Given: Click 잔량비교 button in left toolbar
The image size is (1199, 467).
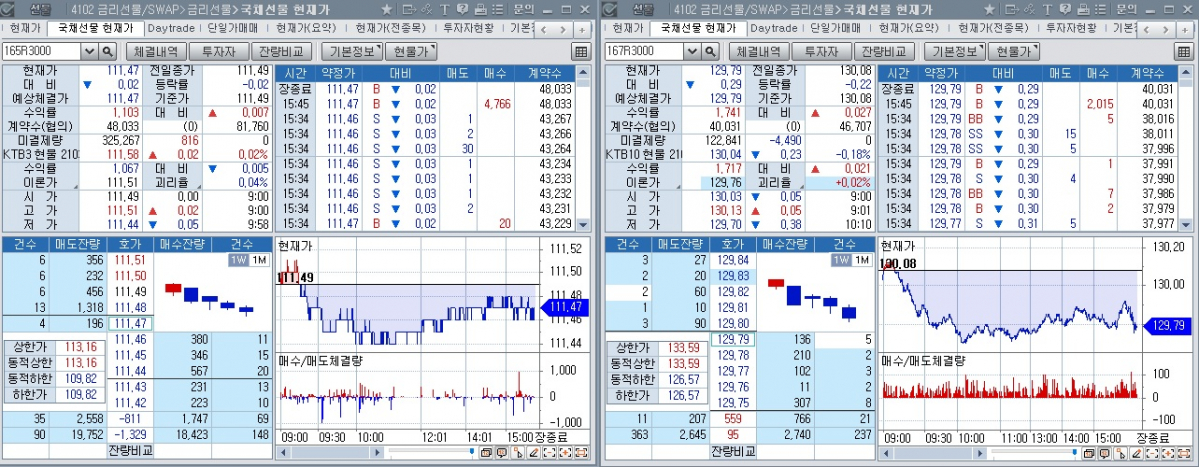Looking at the screenshot, I should (281, 51).
